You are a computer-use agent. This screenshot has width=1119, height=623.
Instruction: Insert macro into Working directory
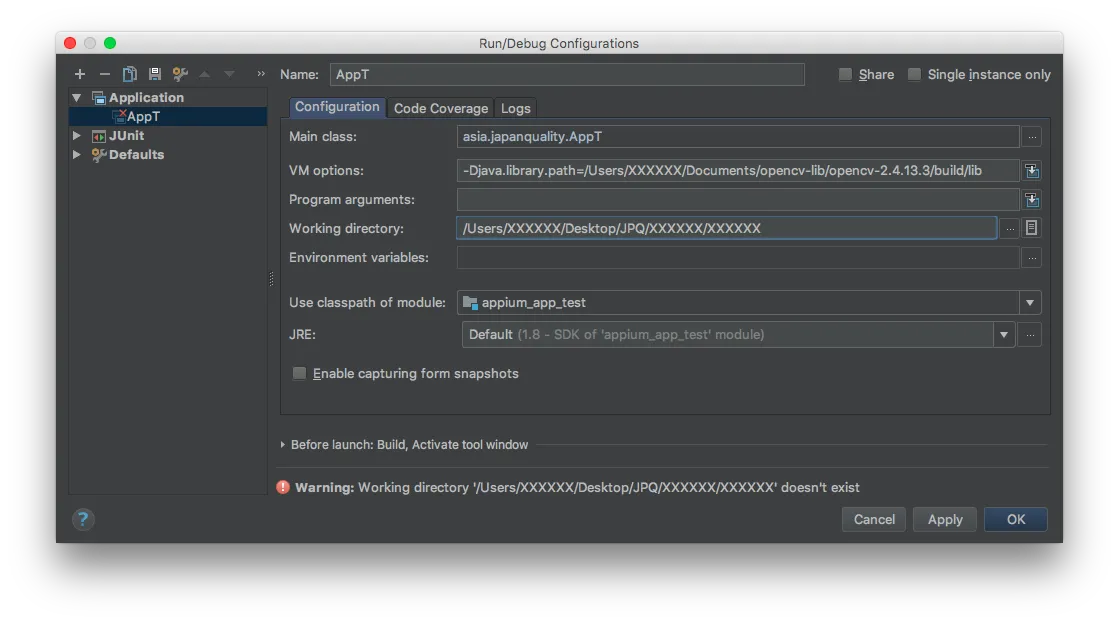(x=1031, y=228)
